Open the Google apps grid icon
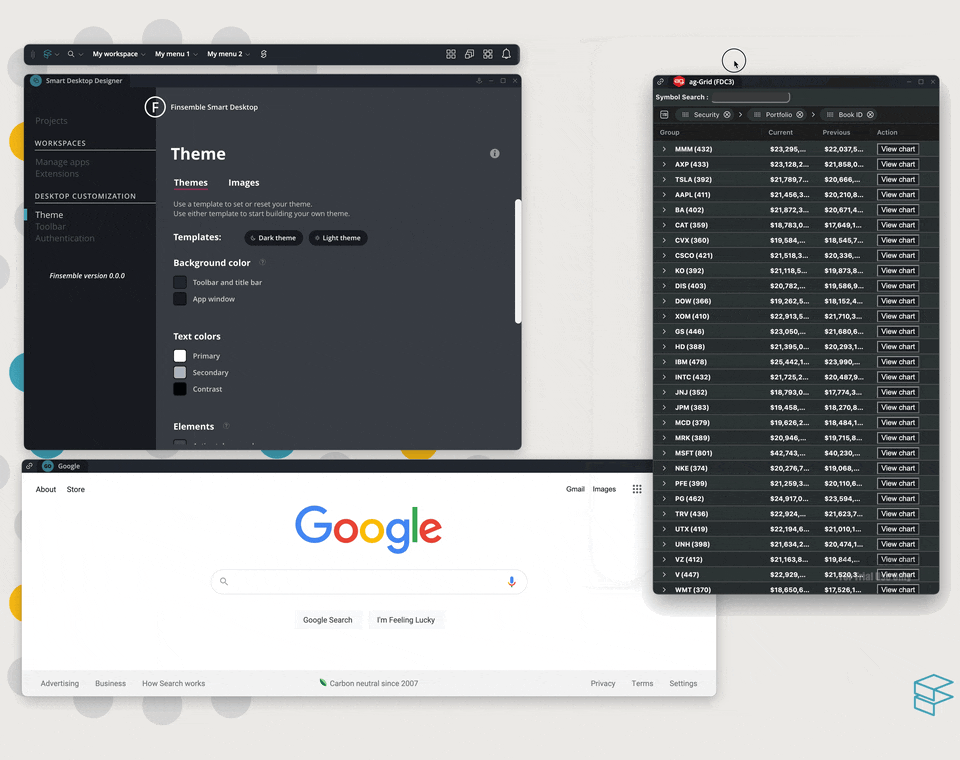Viewport: 960px width, 760px height. pos(637,489)
